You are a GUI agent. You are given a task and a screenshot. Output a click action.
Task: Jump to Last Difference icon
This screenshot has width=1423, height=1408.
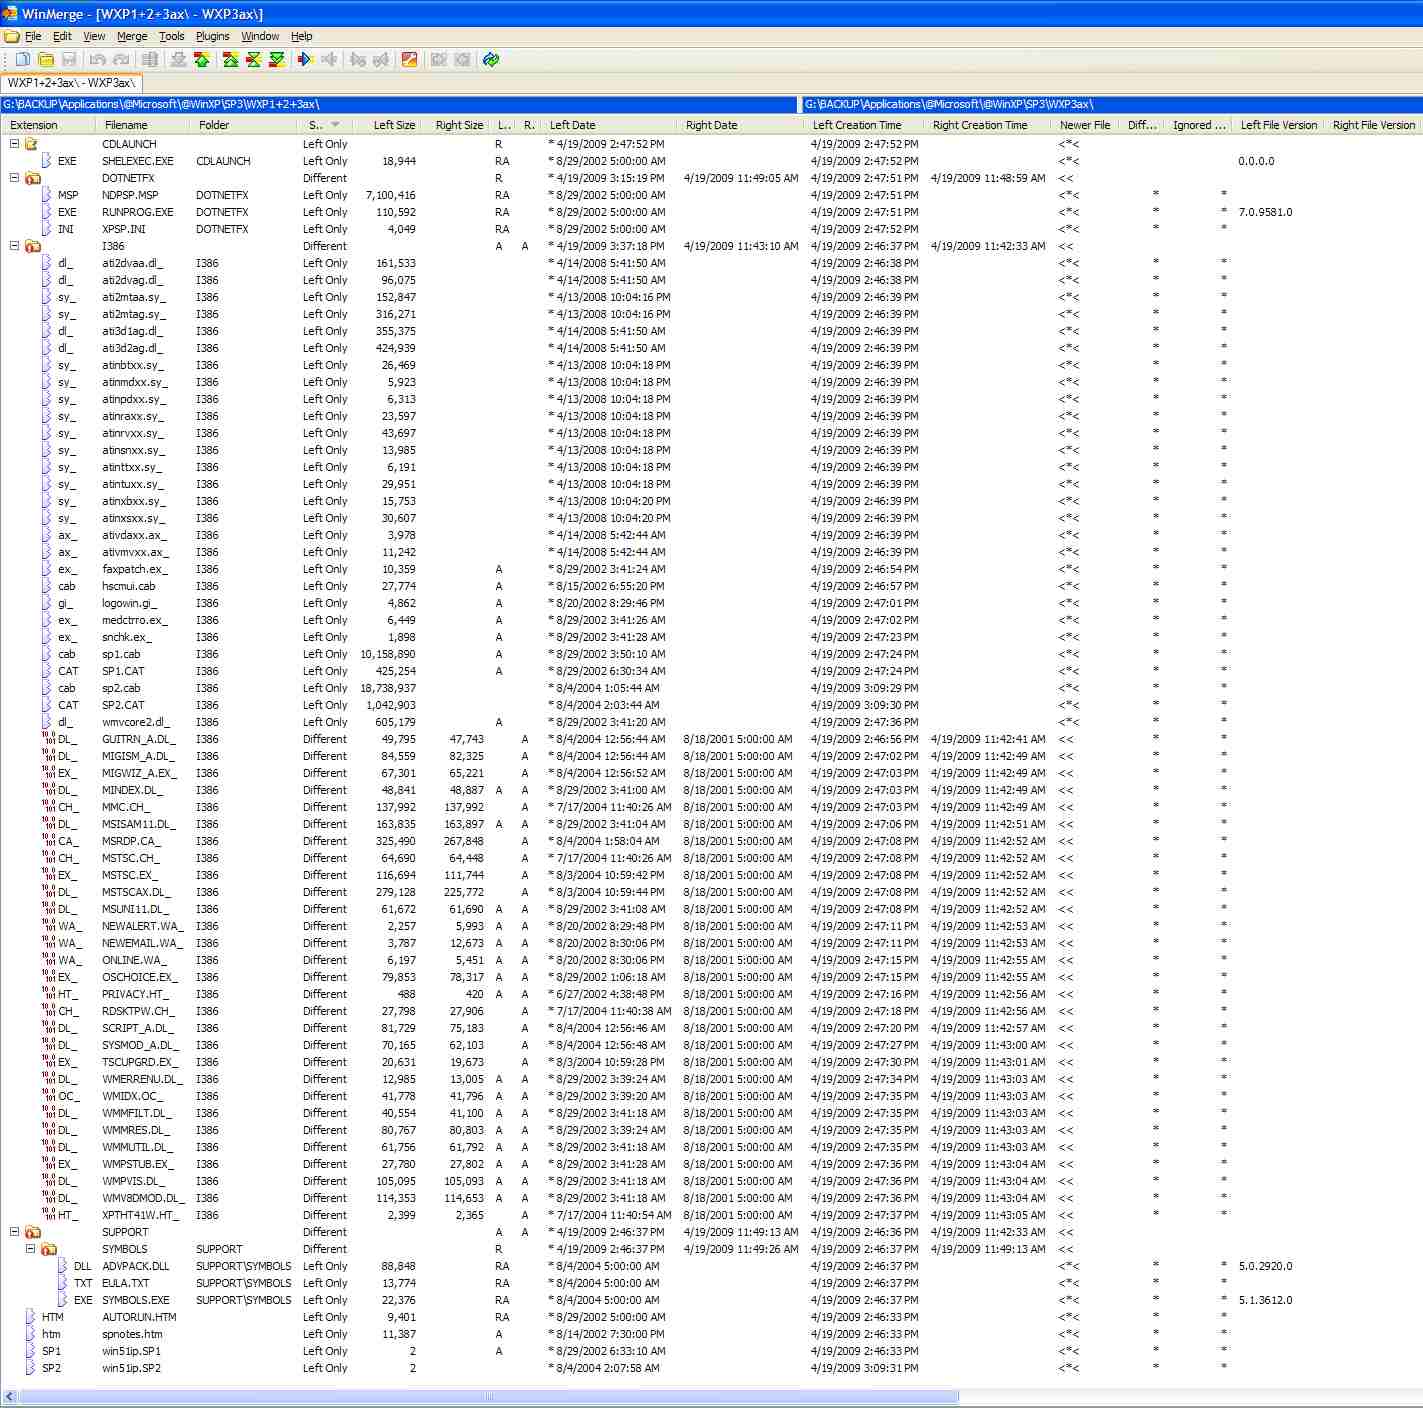click(277, 60)
